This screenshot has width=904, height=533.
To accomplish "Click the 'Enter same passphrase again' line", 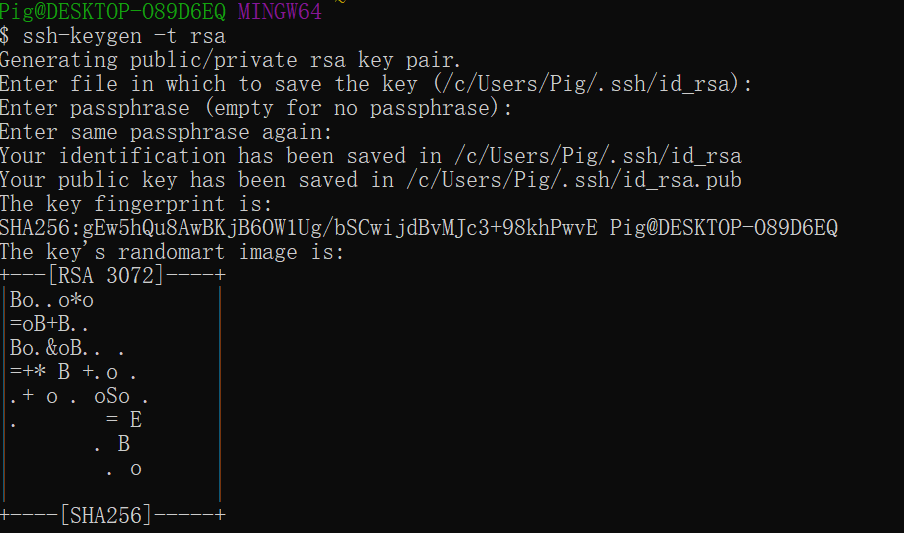I will [x=165, y=132].
